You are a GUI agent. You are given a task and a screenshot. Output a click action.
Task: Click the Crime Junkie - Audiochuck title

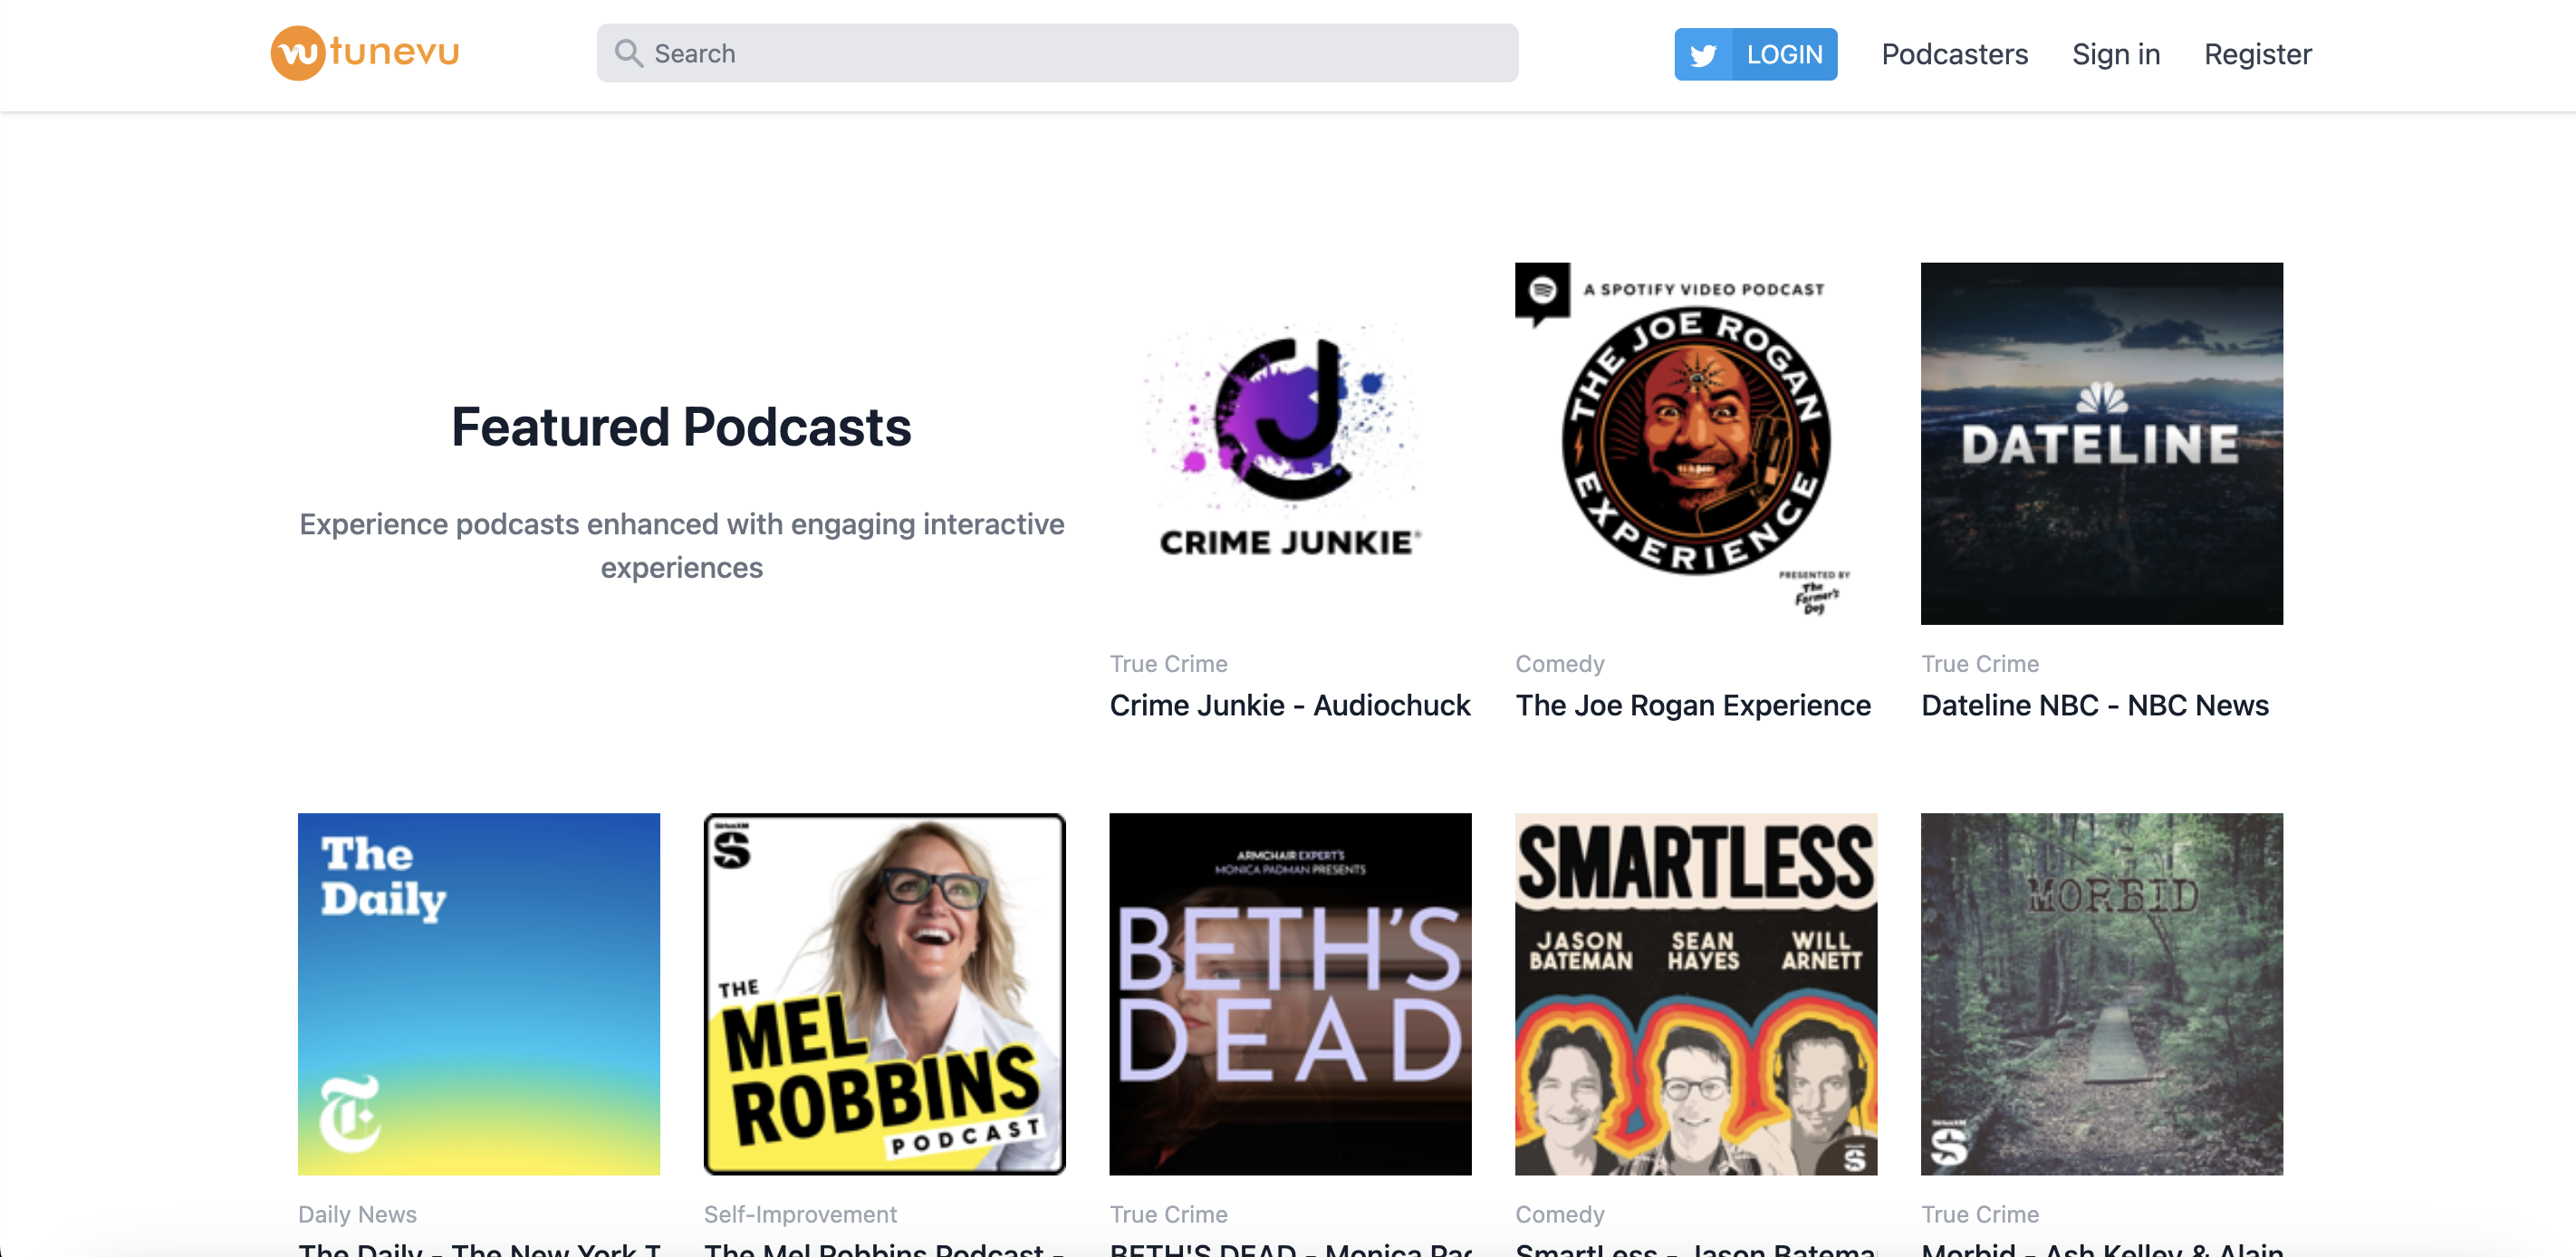coord(1289,705)
